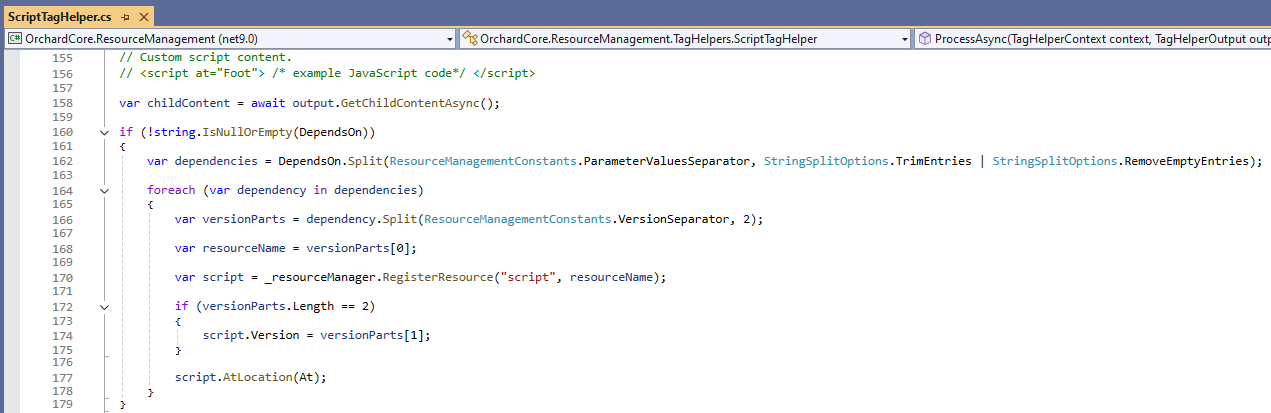This screenshot has height=413, width=1271.
Task: Click line number 158 in the margin
Action: [61, 103]
